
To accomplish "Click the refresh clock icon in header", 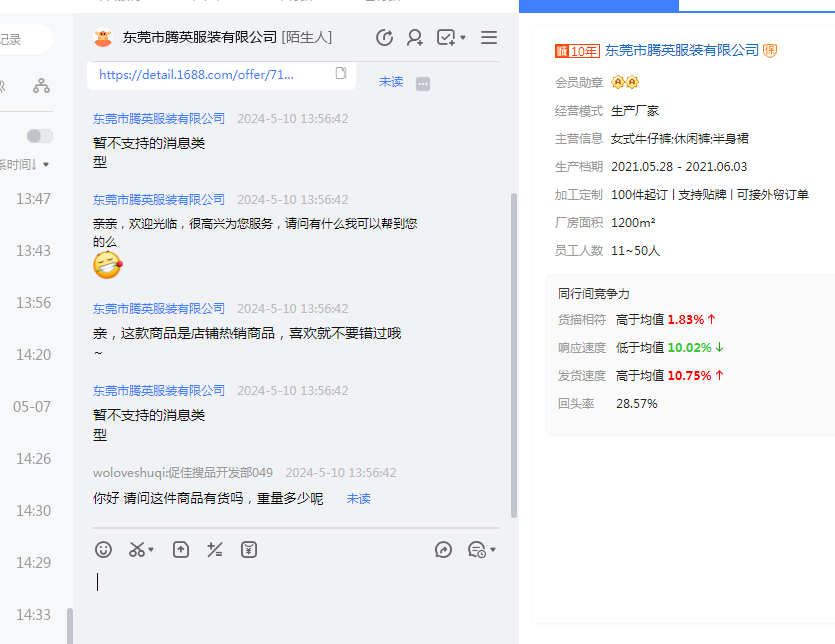I will point(384,38).
